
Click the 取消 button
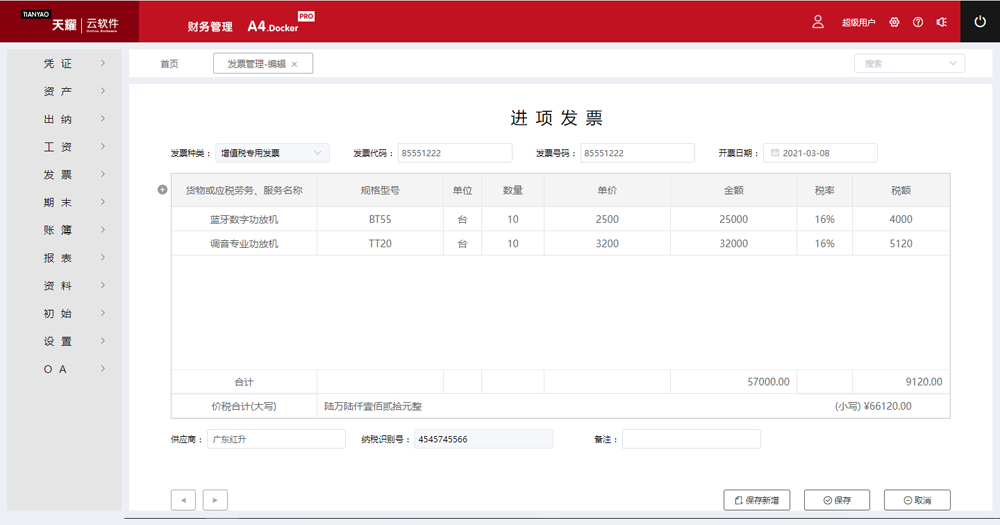pyautogui.click(x=917, y=500)
